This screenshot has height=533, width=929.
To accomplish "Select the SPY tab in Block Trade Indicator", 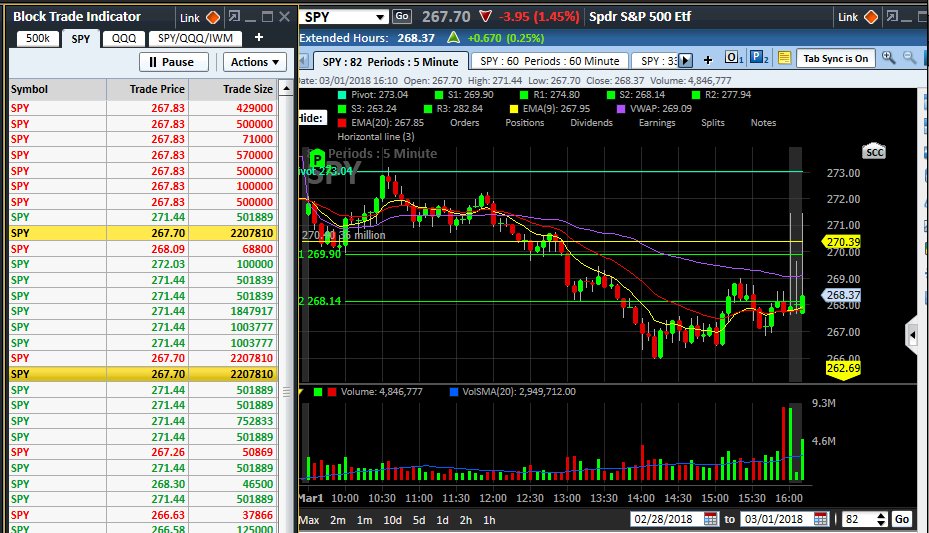I will (81, 39).
